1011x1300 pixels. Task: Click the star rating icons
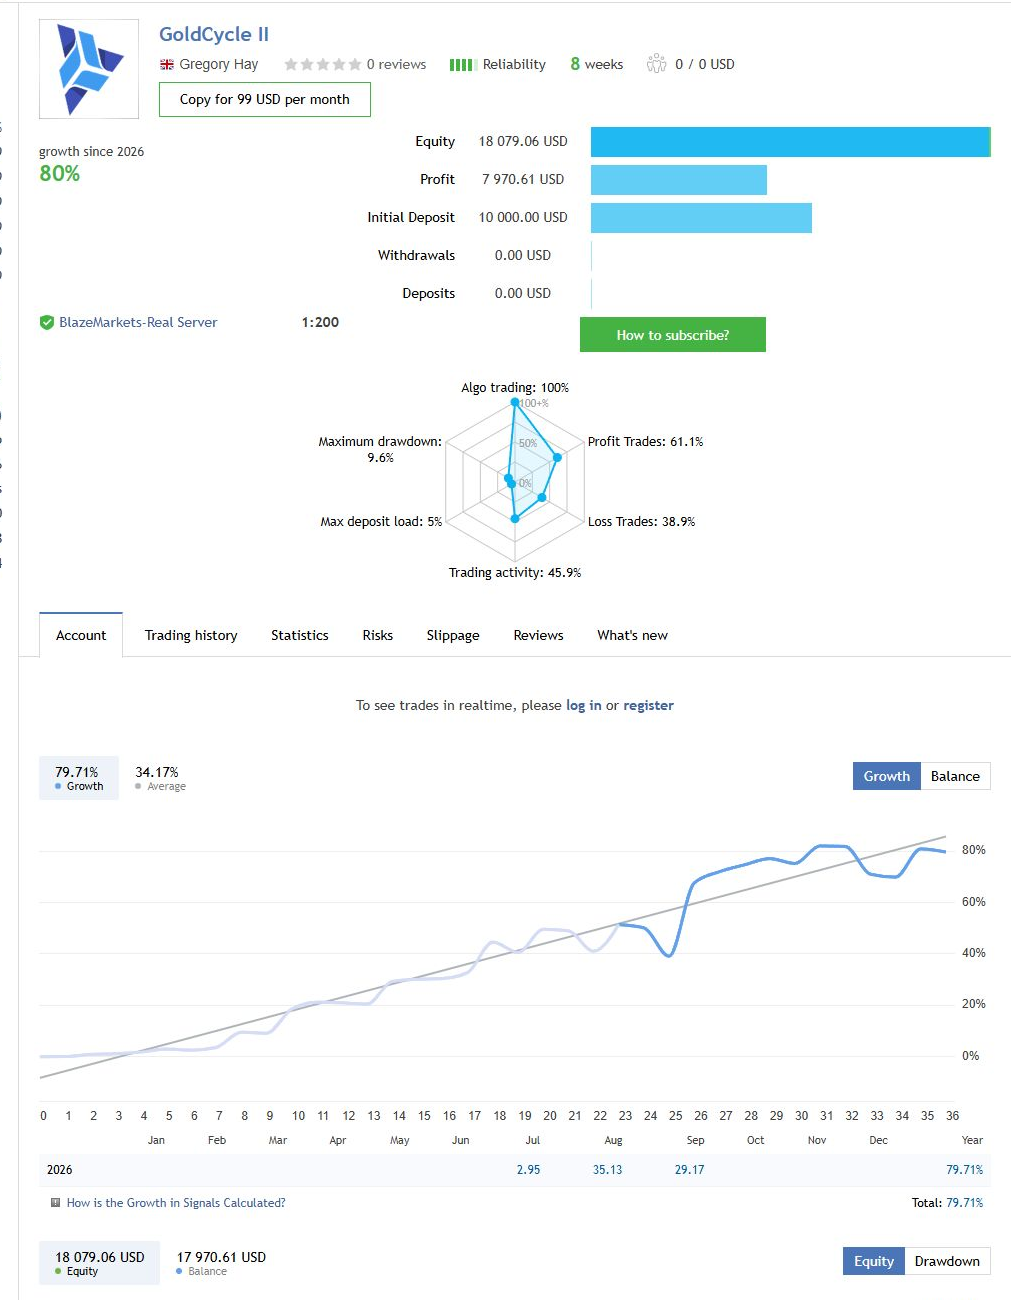click(322, 64)
